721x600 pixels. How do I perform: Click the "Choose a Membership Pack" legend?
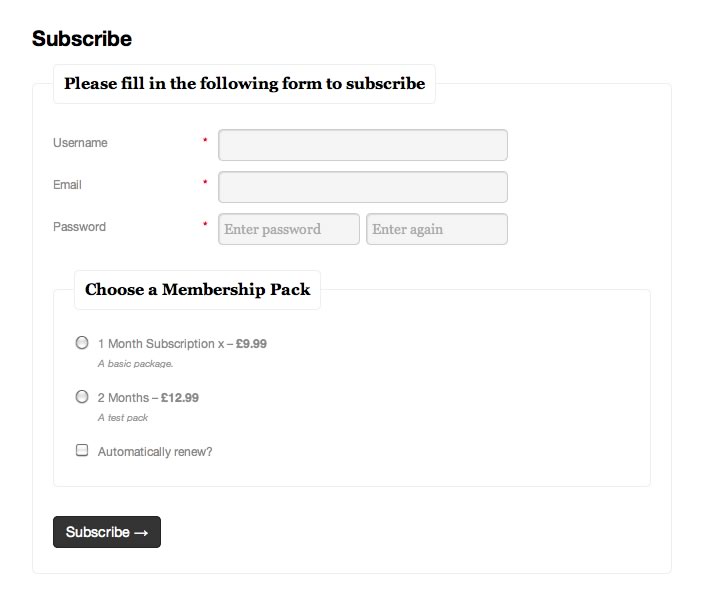(x=197, y=290)
